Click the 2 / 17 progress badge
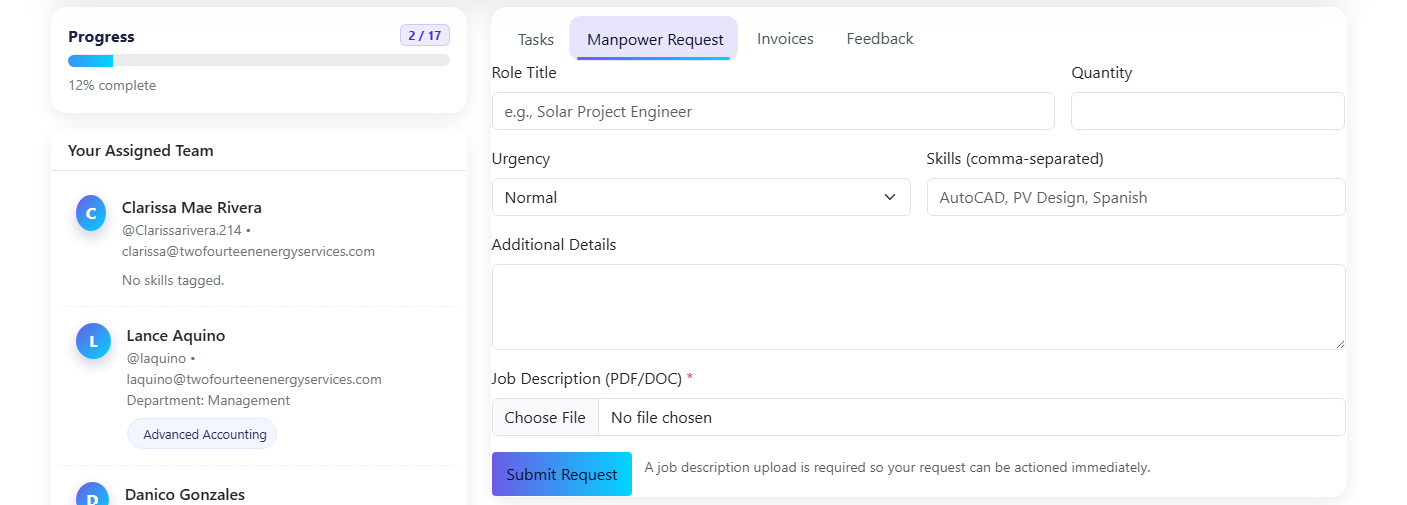The image size is (1407, 505). (x=424, y=36)
